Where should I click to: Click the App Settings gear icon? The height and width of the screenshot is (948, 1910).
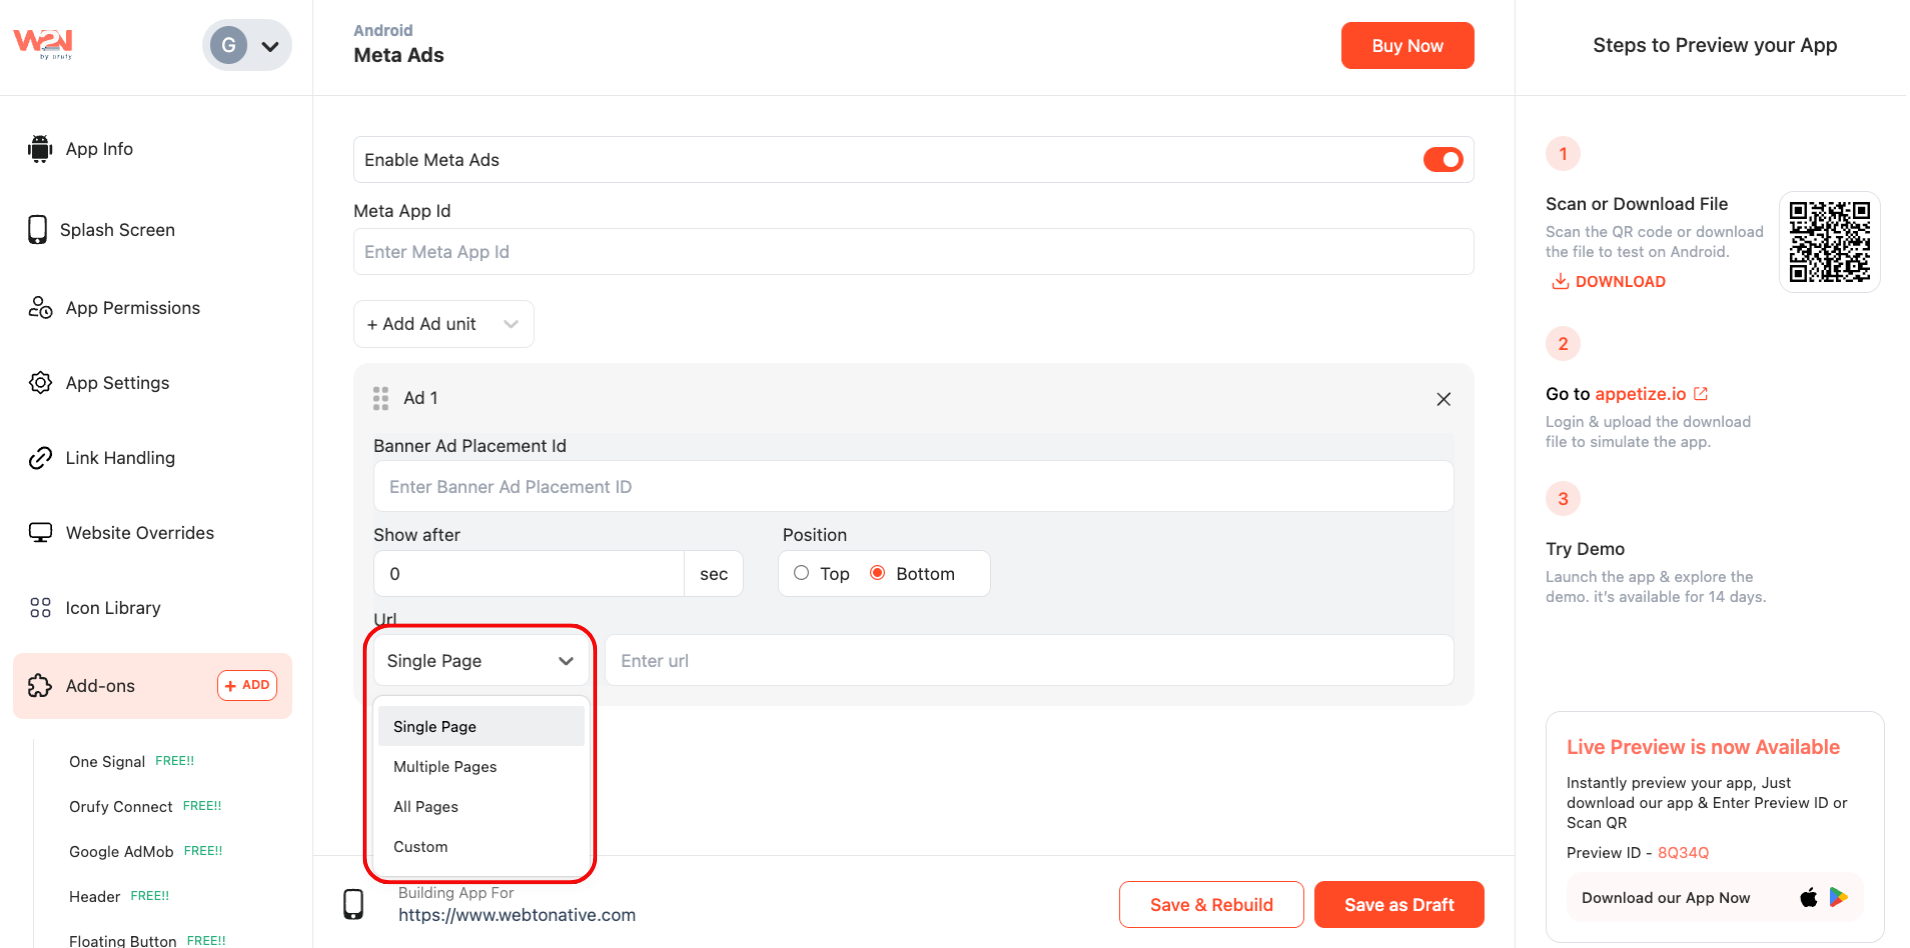[40, 383]
